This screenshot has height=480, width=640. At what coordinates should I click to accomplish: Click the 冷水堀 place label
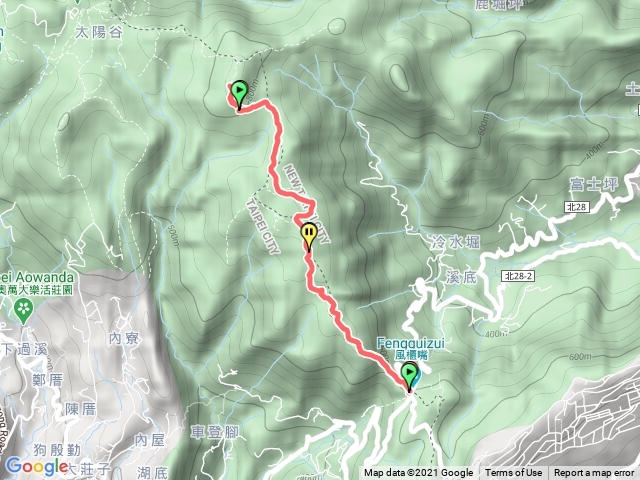pos(455,243)
